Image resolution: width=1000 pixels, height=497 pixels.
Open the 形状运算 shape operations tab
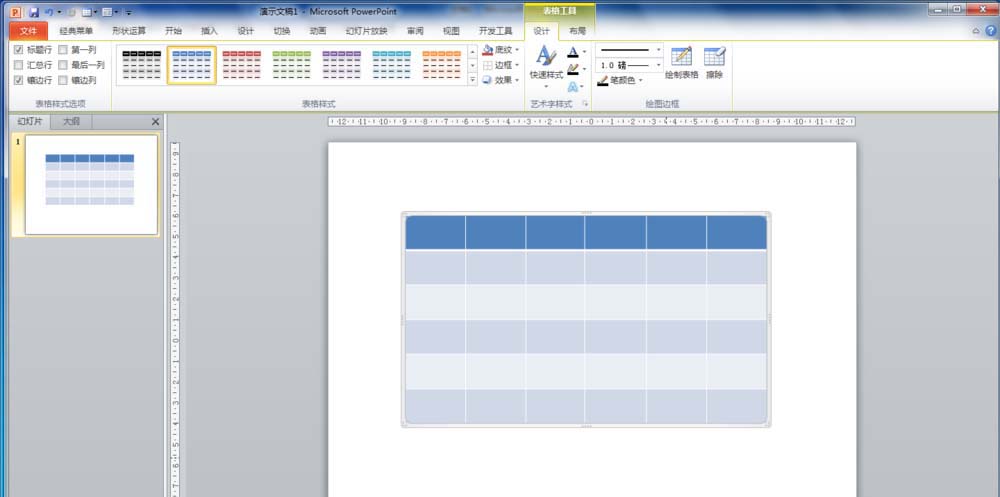(x=129, y=31)
